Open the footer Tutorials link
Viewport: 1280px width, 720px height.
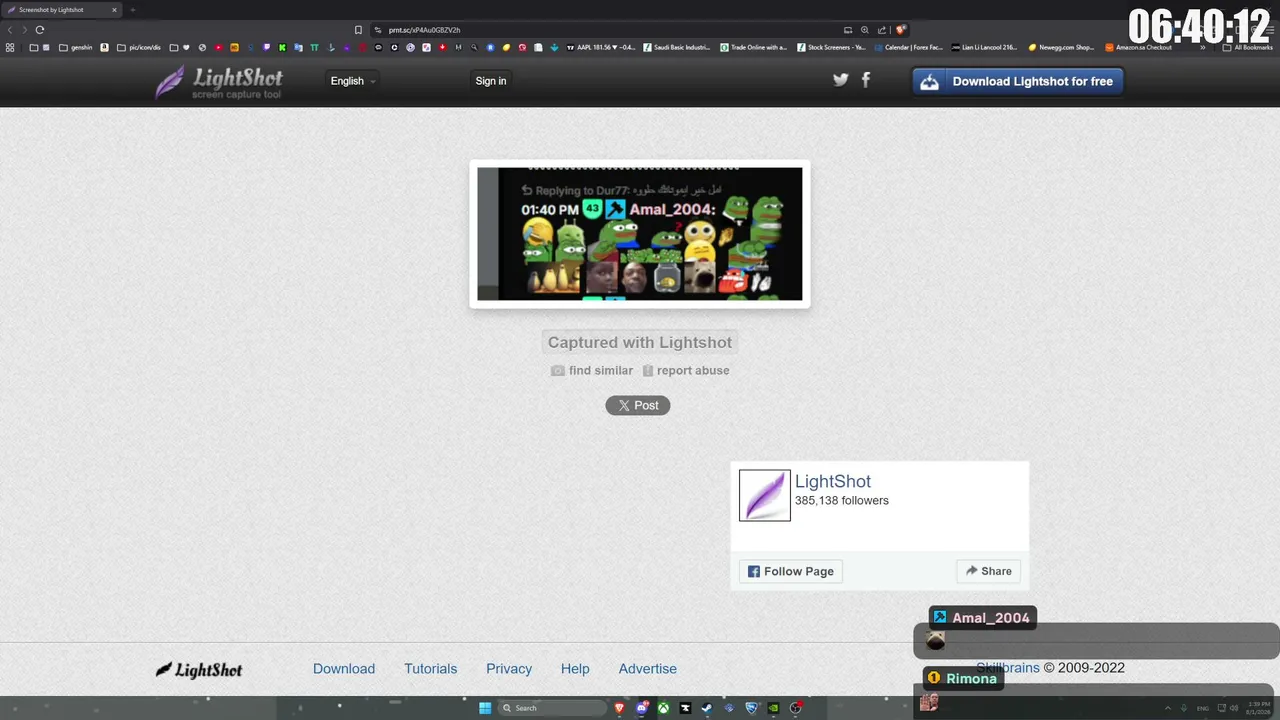click(x=431, y=669)
